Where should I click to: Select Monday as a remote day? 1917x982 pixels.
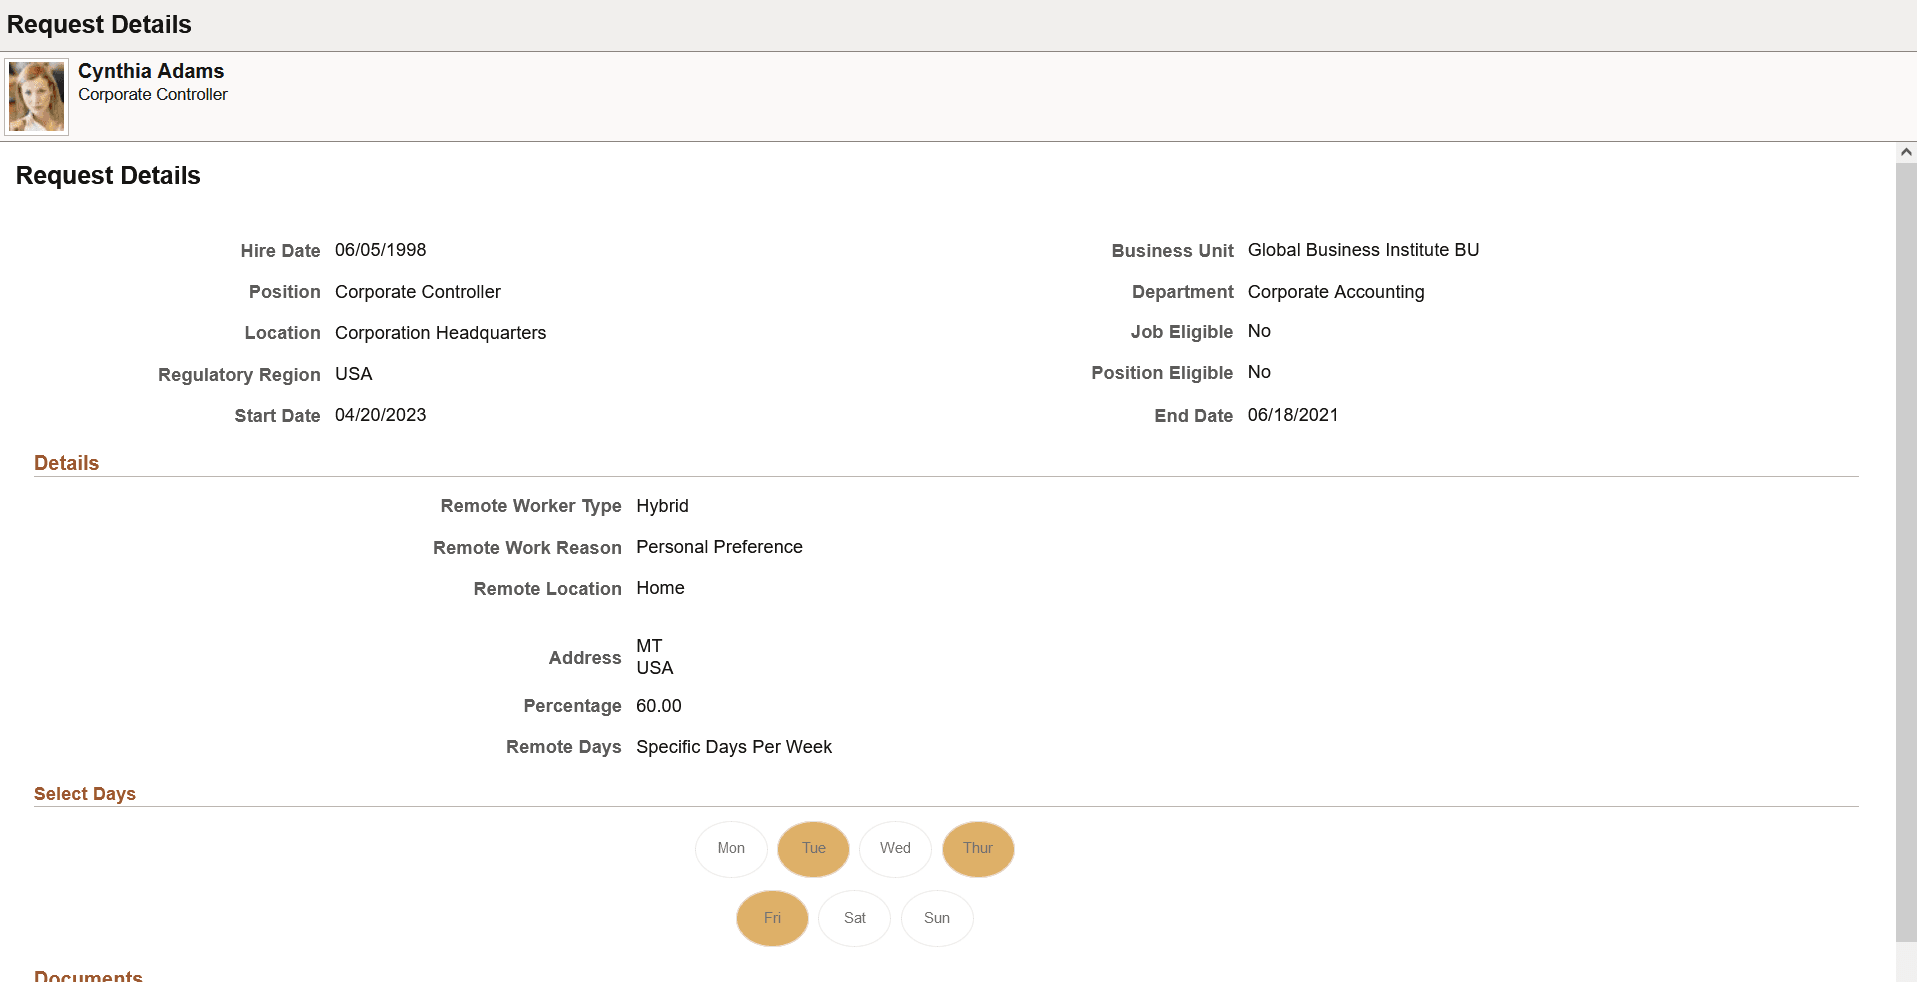click(x=730, y=849)
